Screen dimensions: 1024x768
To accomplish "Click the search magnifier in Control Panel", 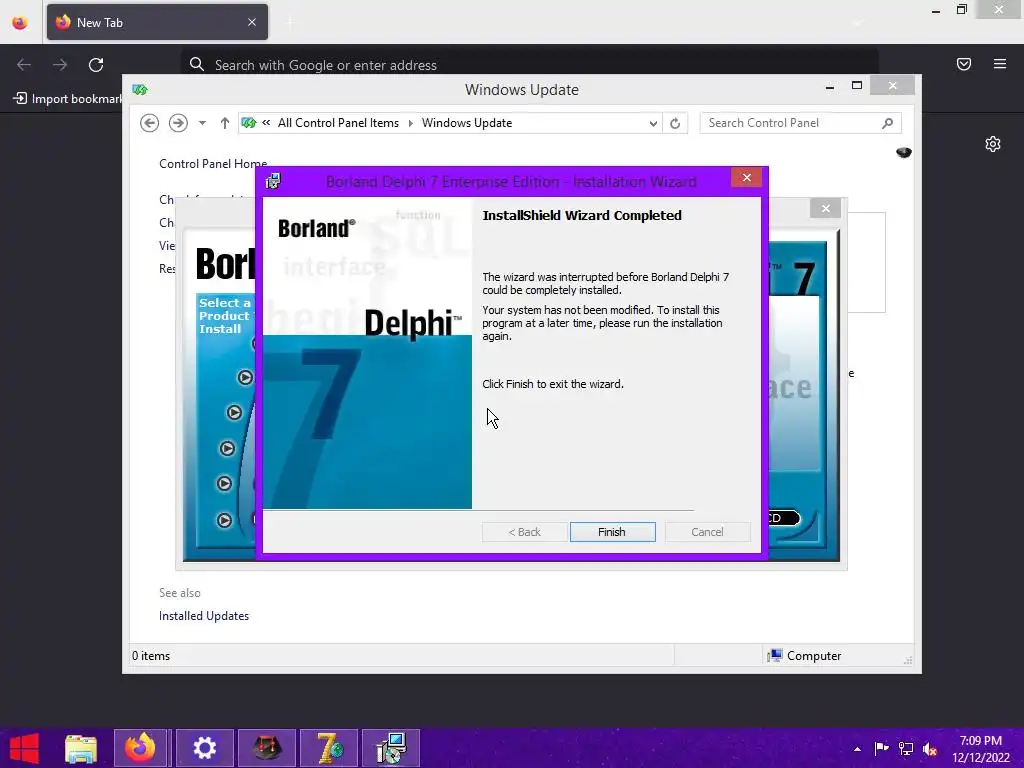I will tap(887, 123).
